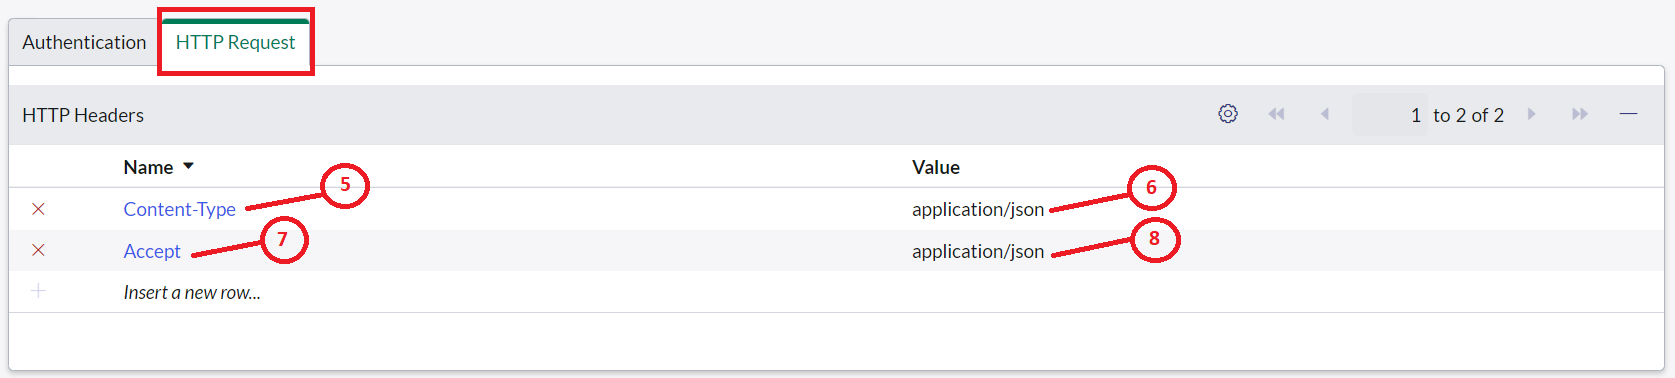Click the Value column header
The width and height of the screenshot is (1675, 378).
coord(936,167)
